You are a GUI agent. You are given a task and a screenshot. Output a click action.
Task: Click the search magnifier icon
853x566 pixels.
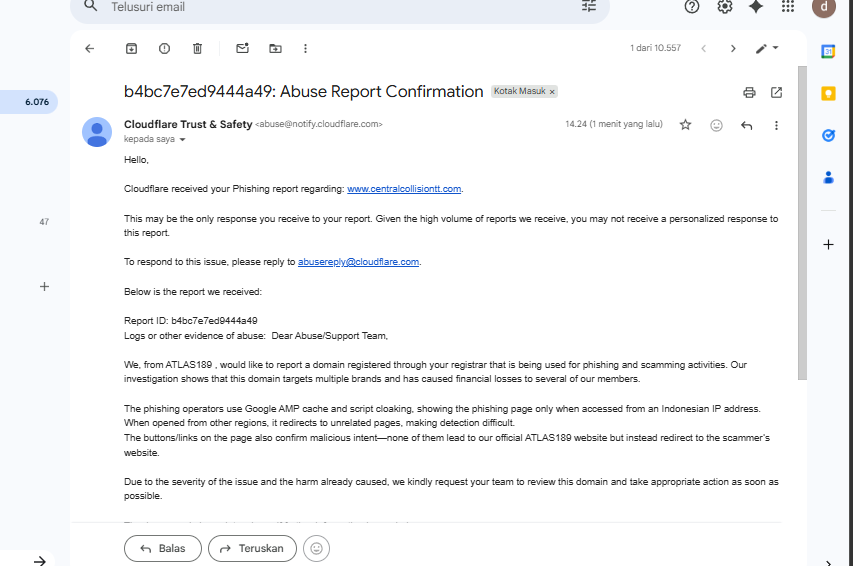click(90, 7)
